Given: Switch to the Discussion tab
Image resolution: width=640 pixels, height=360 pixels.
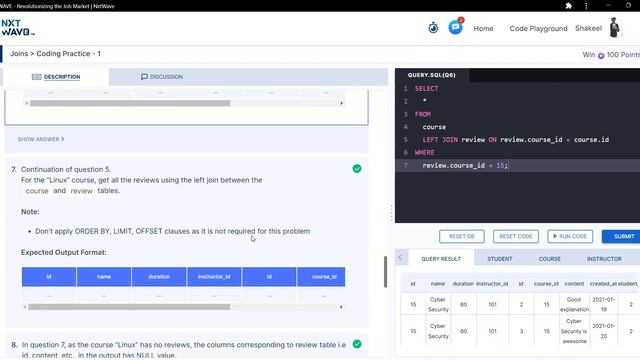Looking at the screenshot, I should click(x=162, y=77).
